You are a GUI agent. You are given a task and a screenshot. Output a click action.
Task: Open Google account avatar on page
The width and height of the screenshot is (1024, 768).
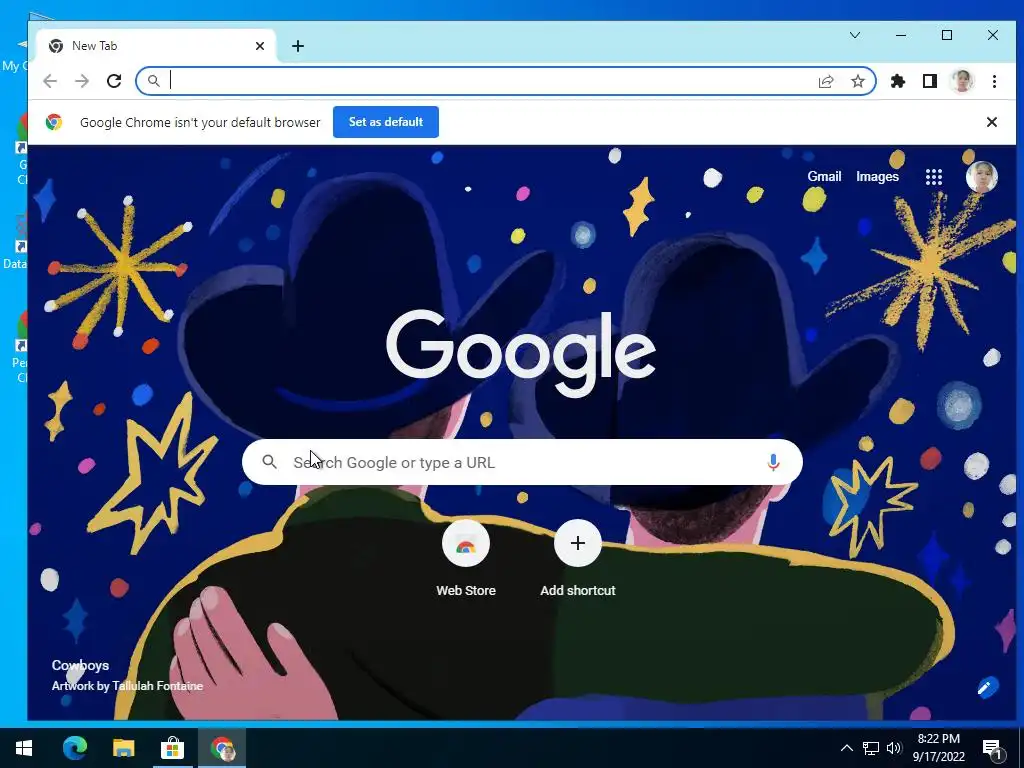[982, 176]
